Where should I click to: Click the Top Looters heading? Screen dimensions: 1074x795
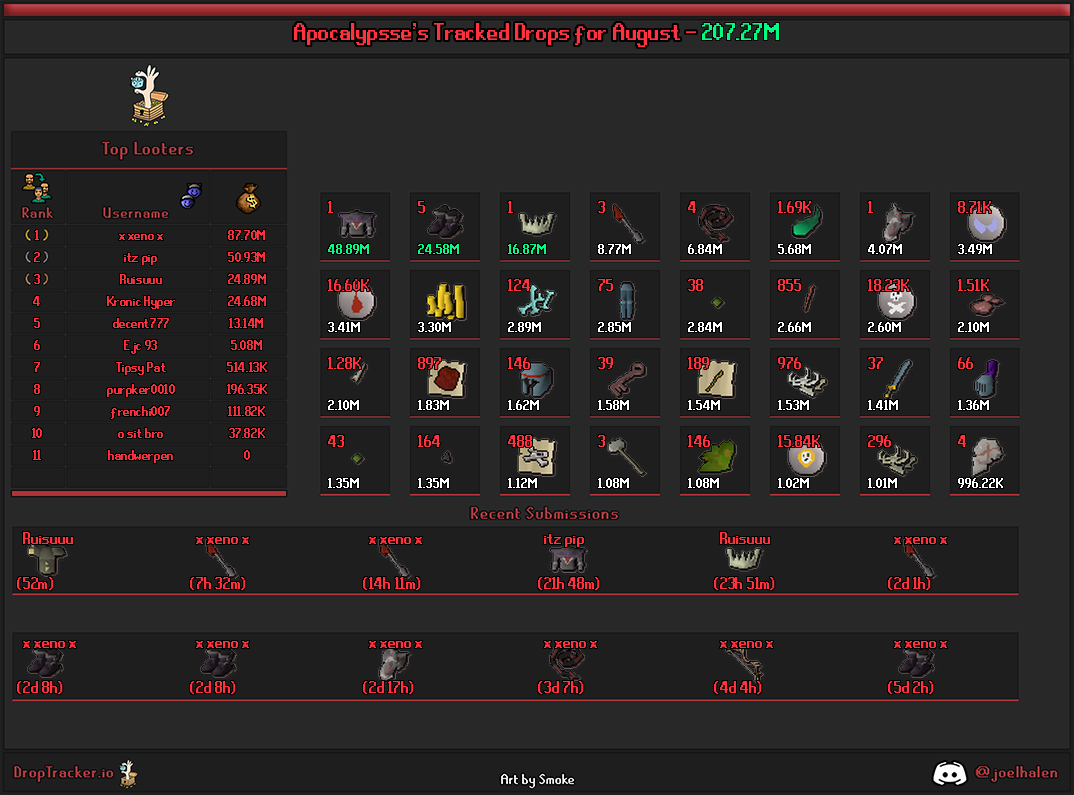coord(147,149)
